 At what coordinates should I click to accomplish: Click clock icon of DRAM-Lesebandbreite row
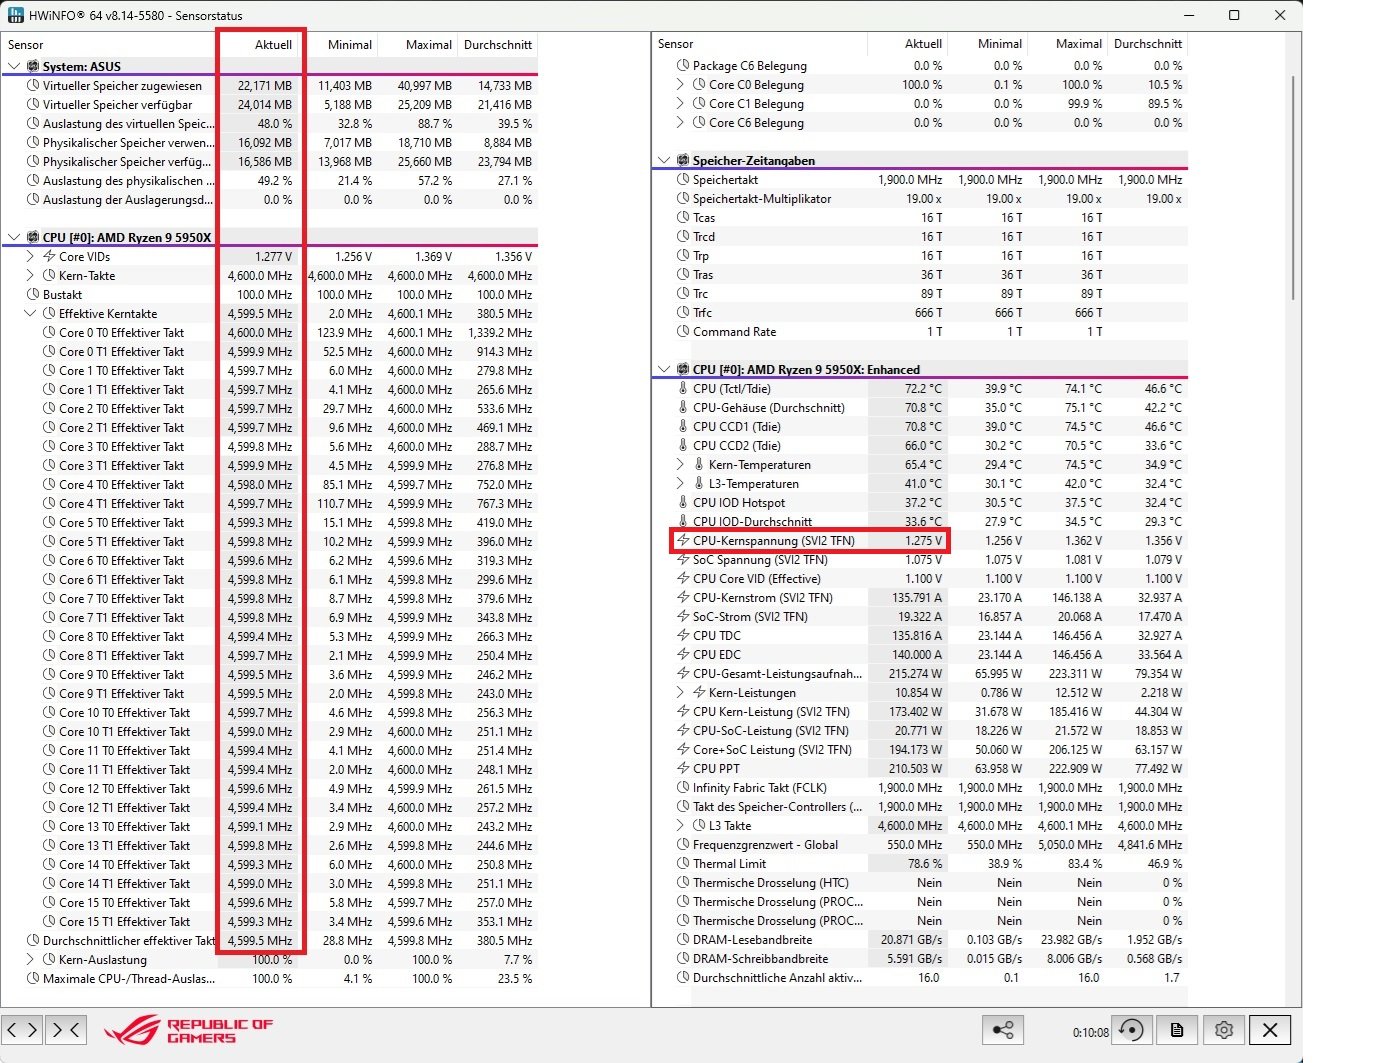coord(683,939)
